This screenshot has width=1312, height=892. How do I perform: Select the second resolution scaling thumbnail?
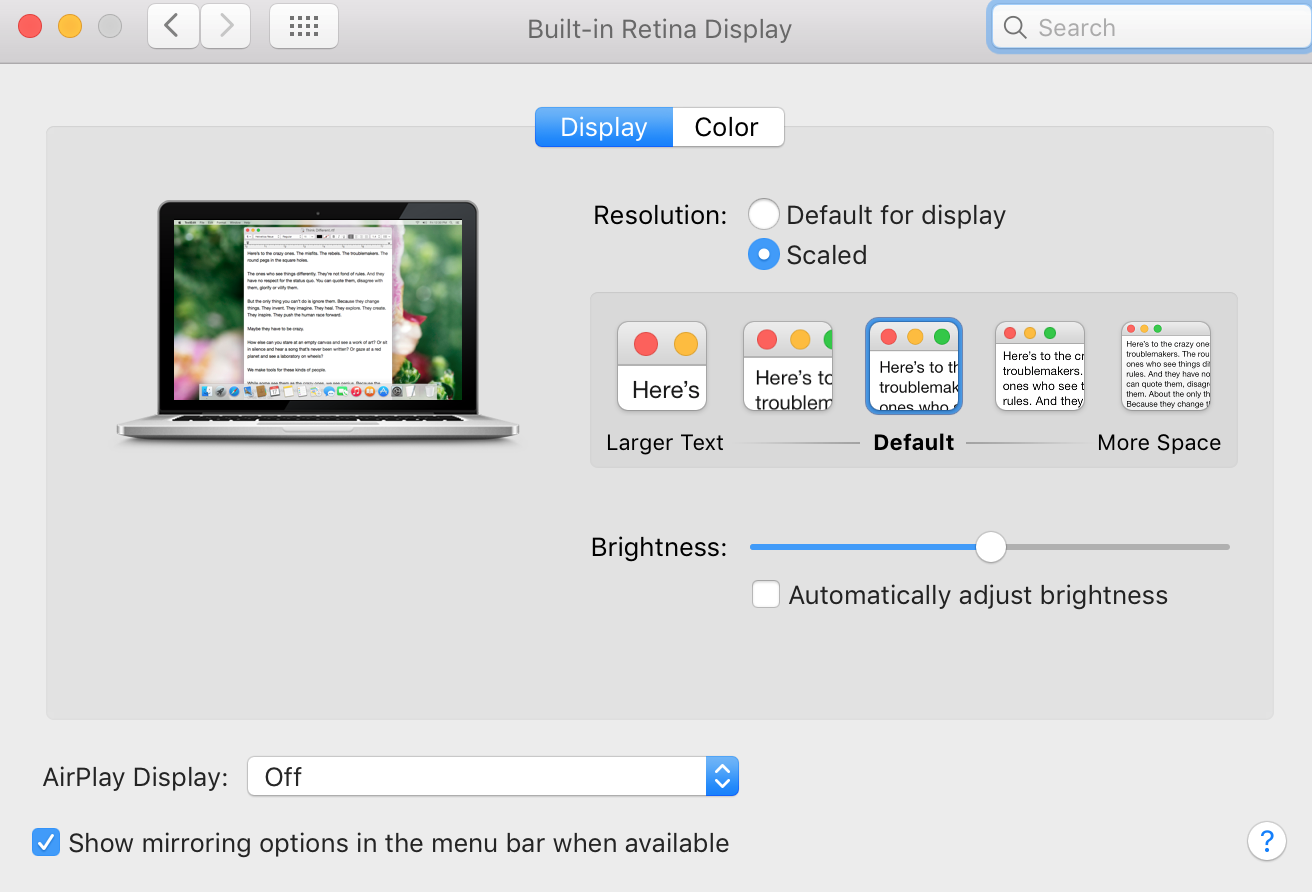click(788, 366)
